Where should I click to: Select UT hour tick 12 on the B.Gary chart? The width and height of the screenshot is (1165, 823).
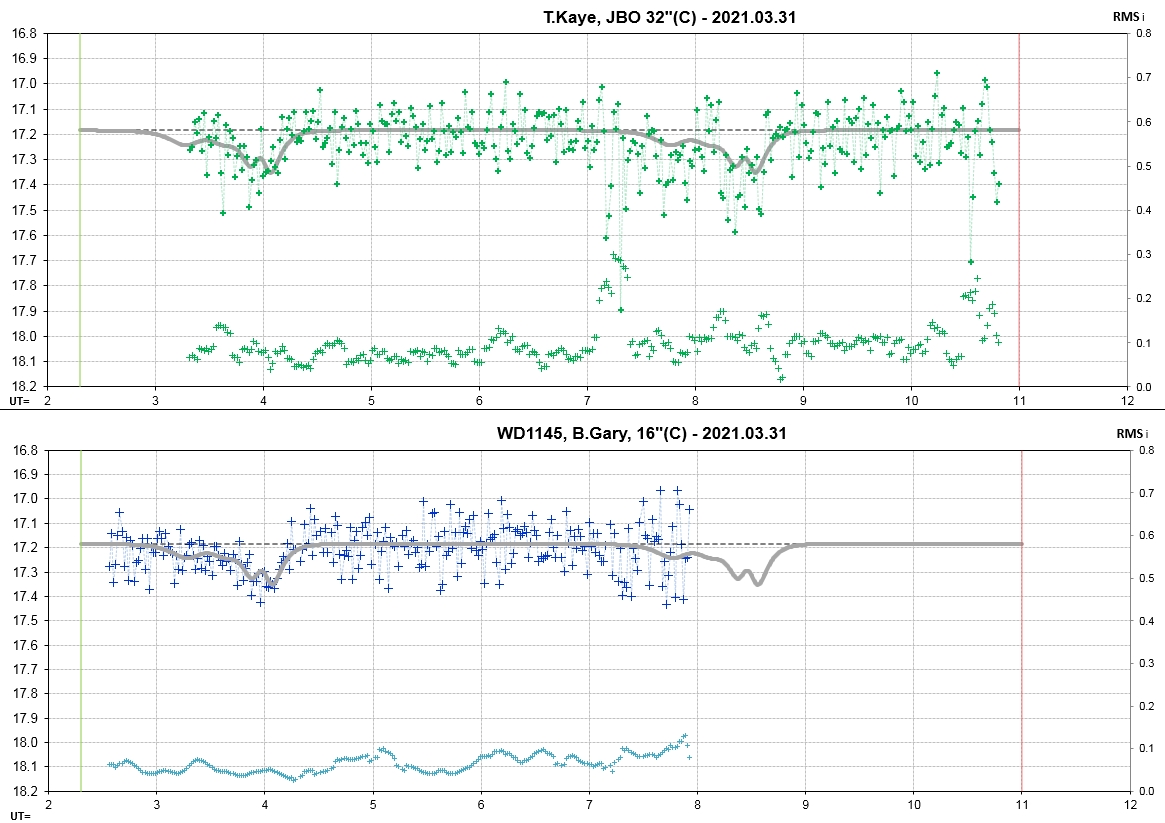tap(1130, 804)
